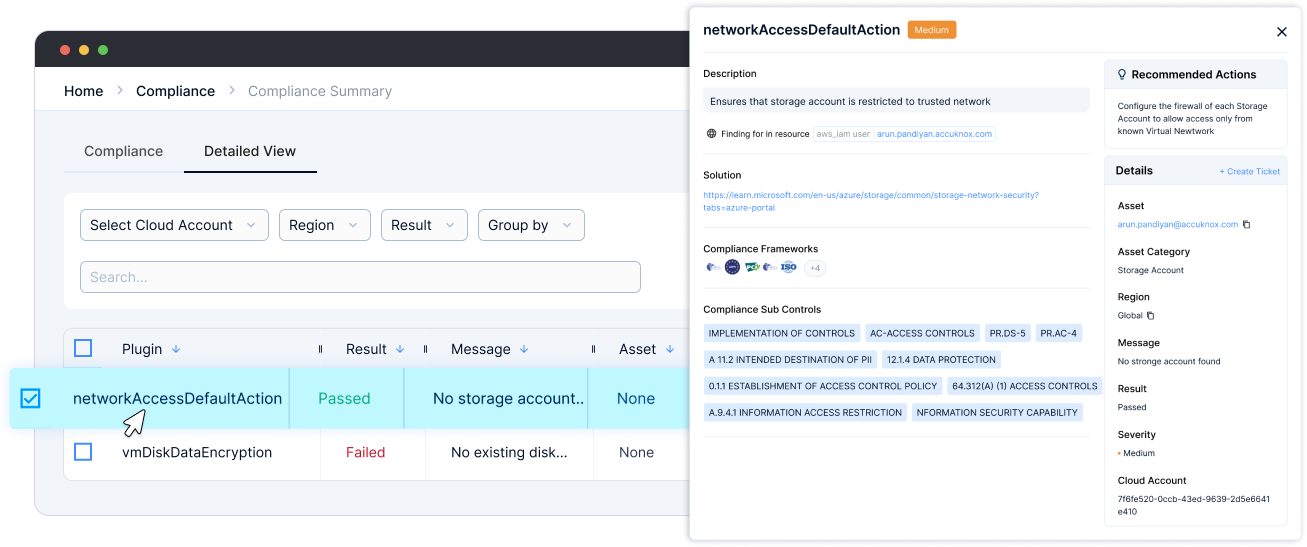Viewport: 1307px width, 547px height.
Task: Click Compliance Summary in the breadcrumb
Action: click(320, 91)
